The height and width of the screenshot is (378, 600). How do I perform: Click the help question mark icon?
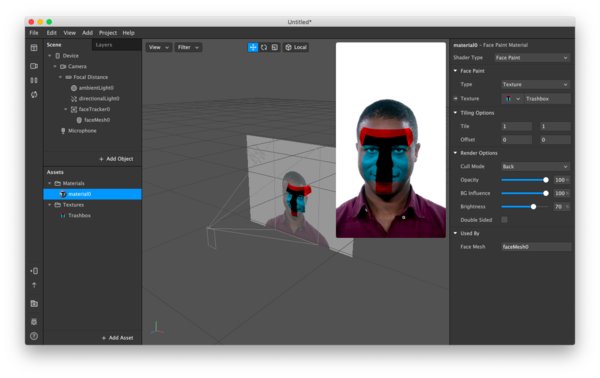[x=34, y=336]
